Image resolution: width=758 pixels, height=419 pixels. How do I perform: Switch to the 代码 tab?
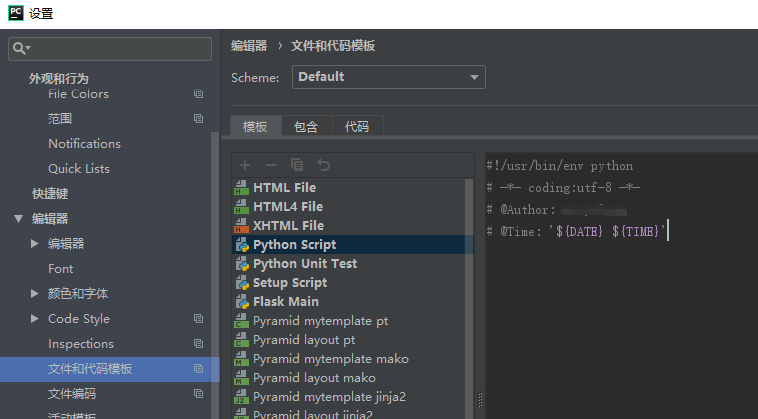(357, 127)
